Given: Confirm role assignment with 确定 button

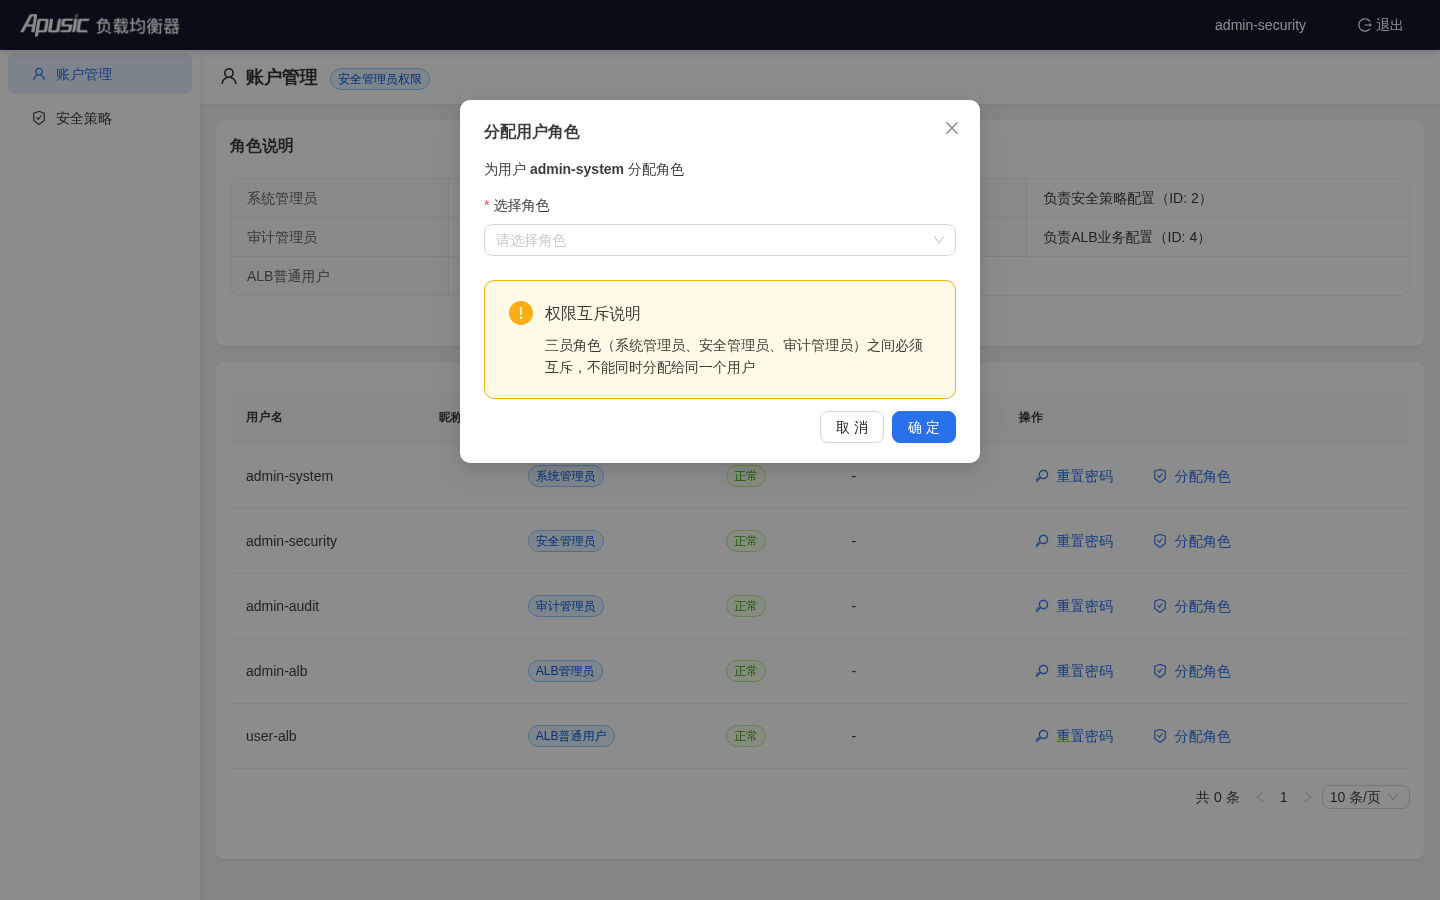Looking at the screenshot, I should coord(924,427).
